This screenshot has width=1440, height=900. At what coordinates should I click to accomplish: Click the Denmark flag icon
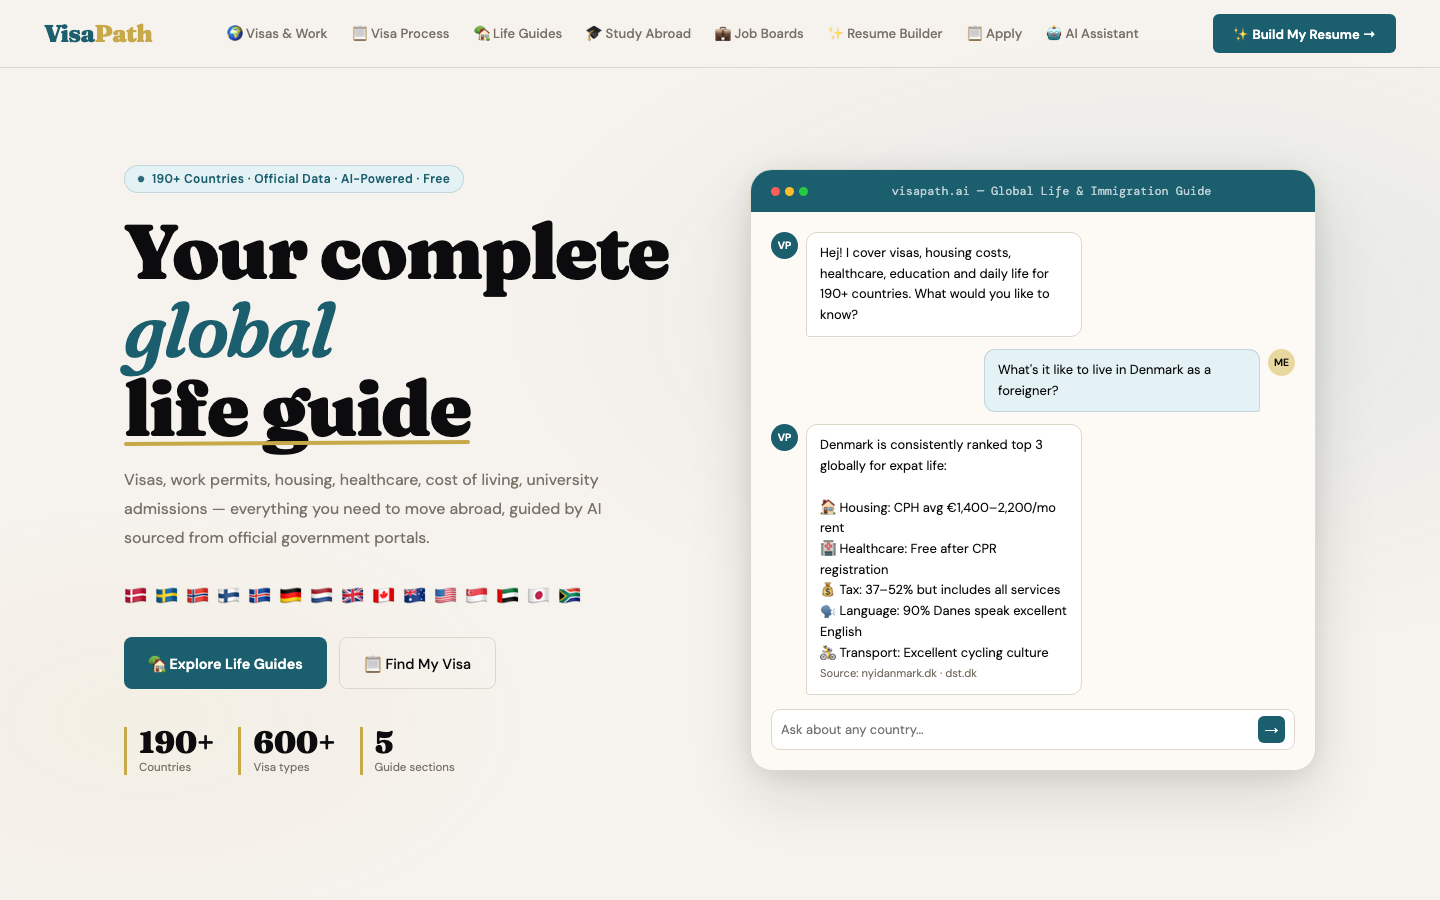click(135, 595)
